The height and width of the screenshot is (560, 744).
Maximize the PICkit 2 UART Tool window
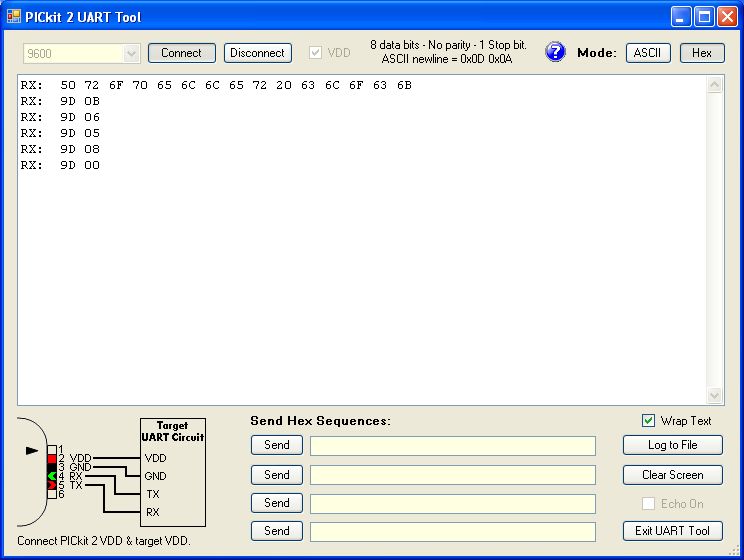(704, 17)
